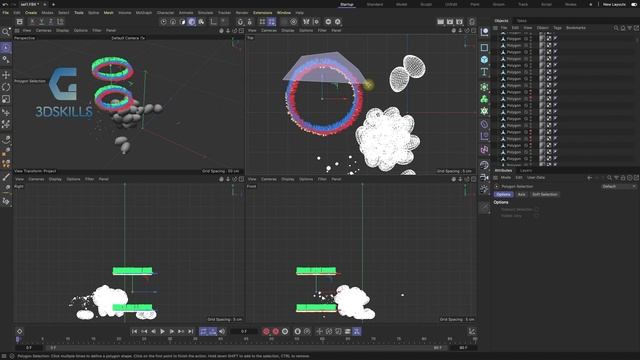Toggle the Y axis lock

coord(42,22)
